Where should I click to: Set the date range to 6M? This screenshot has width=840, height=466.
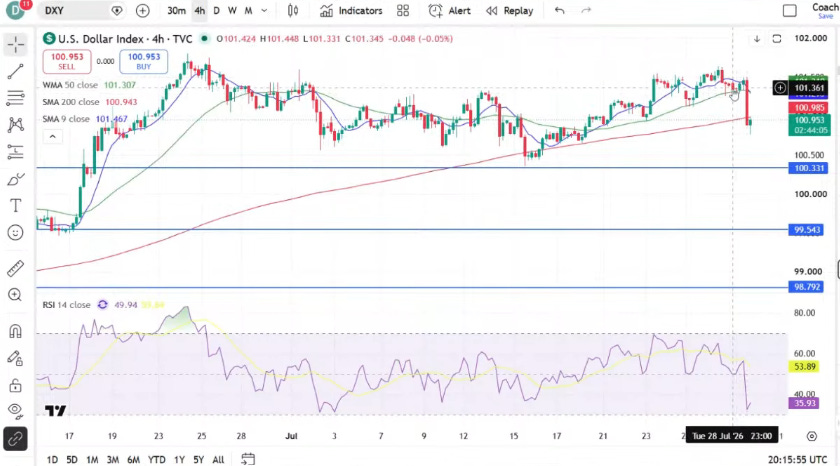133,460
